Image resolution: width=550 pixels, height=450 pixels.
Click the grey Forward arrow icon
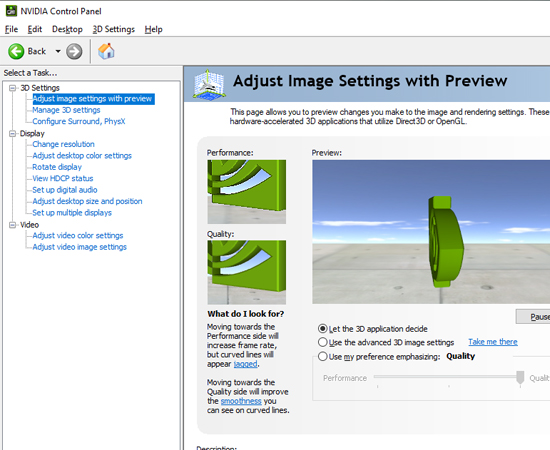(x=74, y=52)
